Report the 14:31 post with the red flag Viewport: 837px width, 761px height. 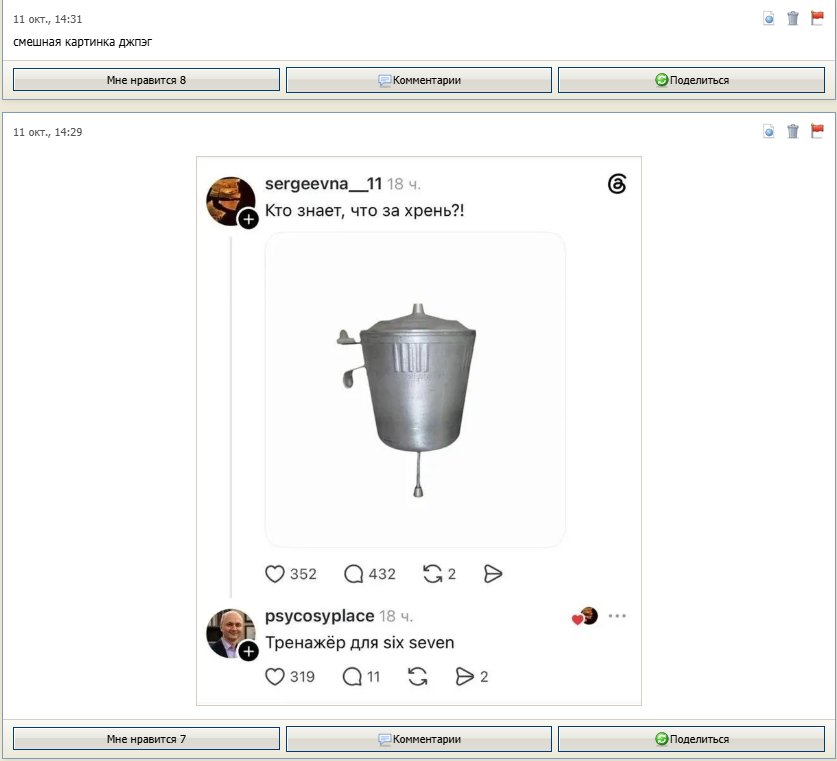pos(817,18)
